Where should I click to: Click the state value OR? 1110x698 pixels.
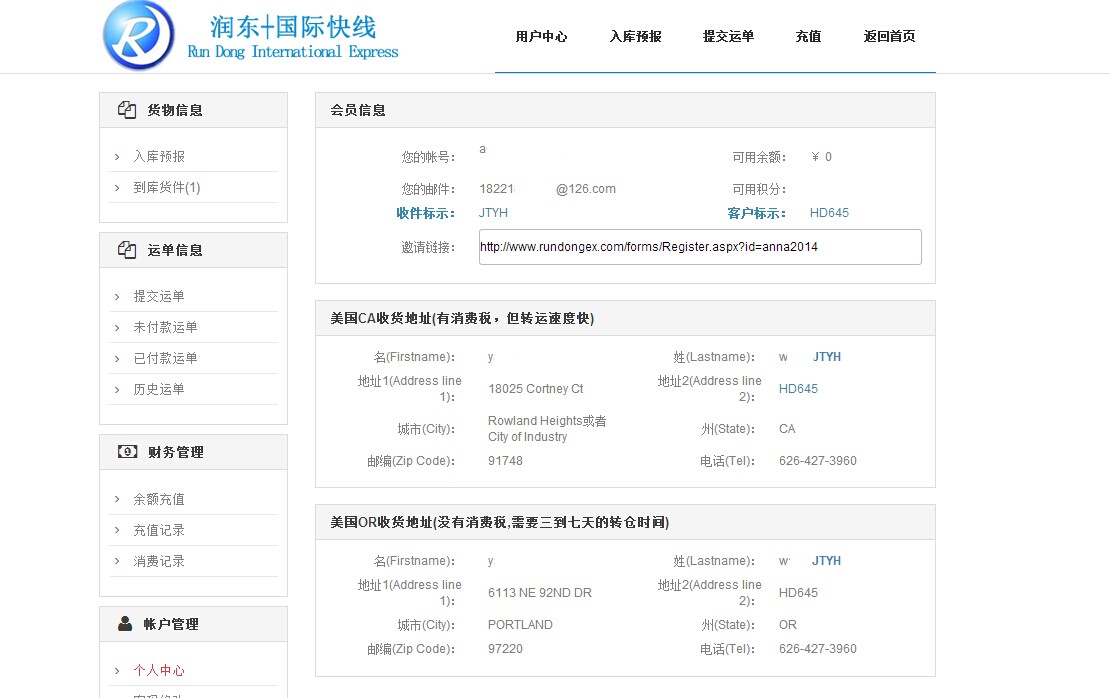pos(788,625)
